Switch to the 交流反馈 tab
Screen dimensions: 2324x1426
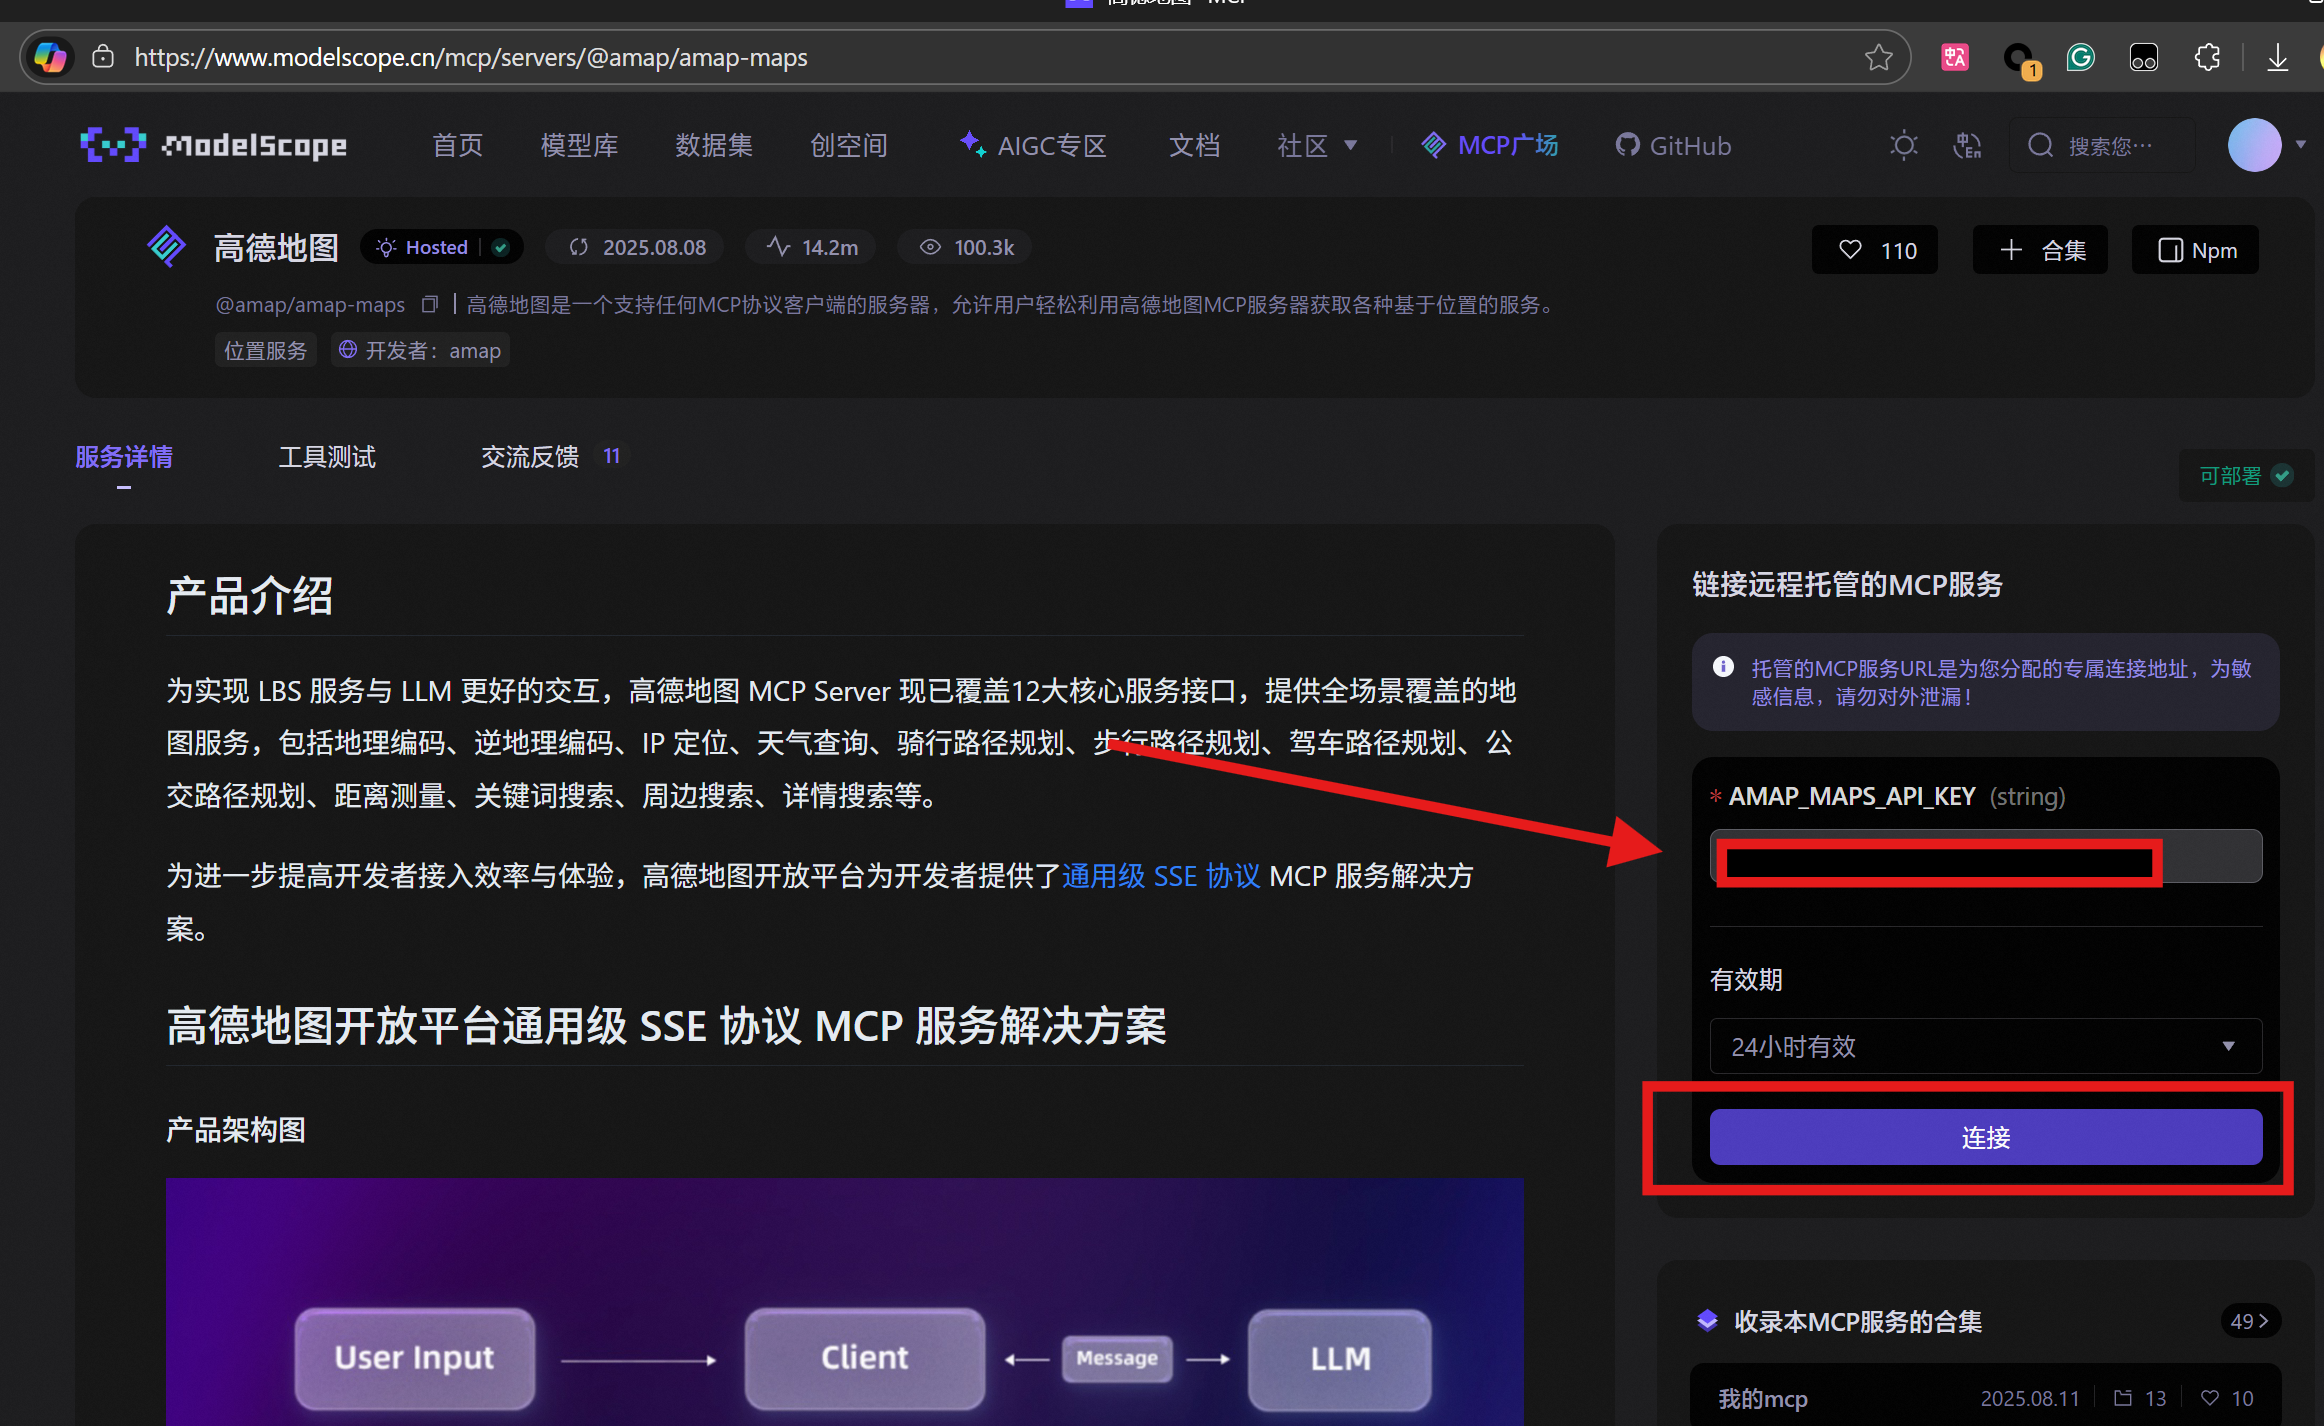(529, 457)
